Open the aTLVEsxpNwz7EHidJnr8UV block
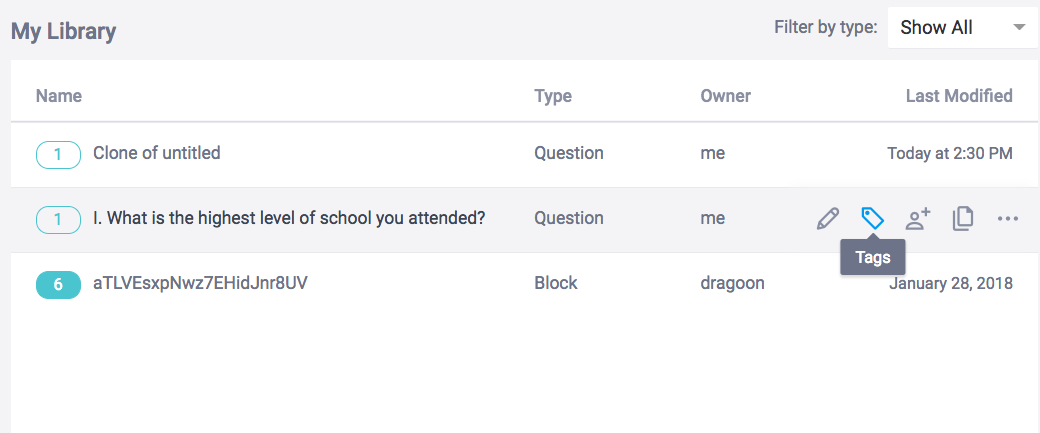 tap(200, 284)
